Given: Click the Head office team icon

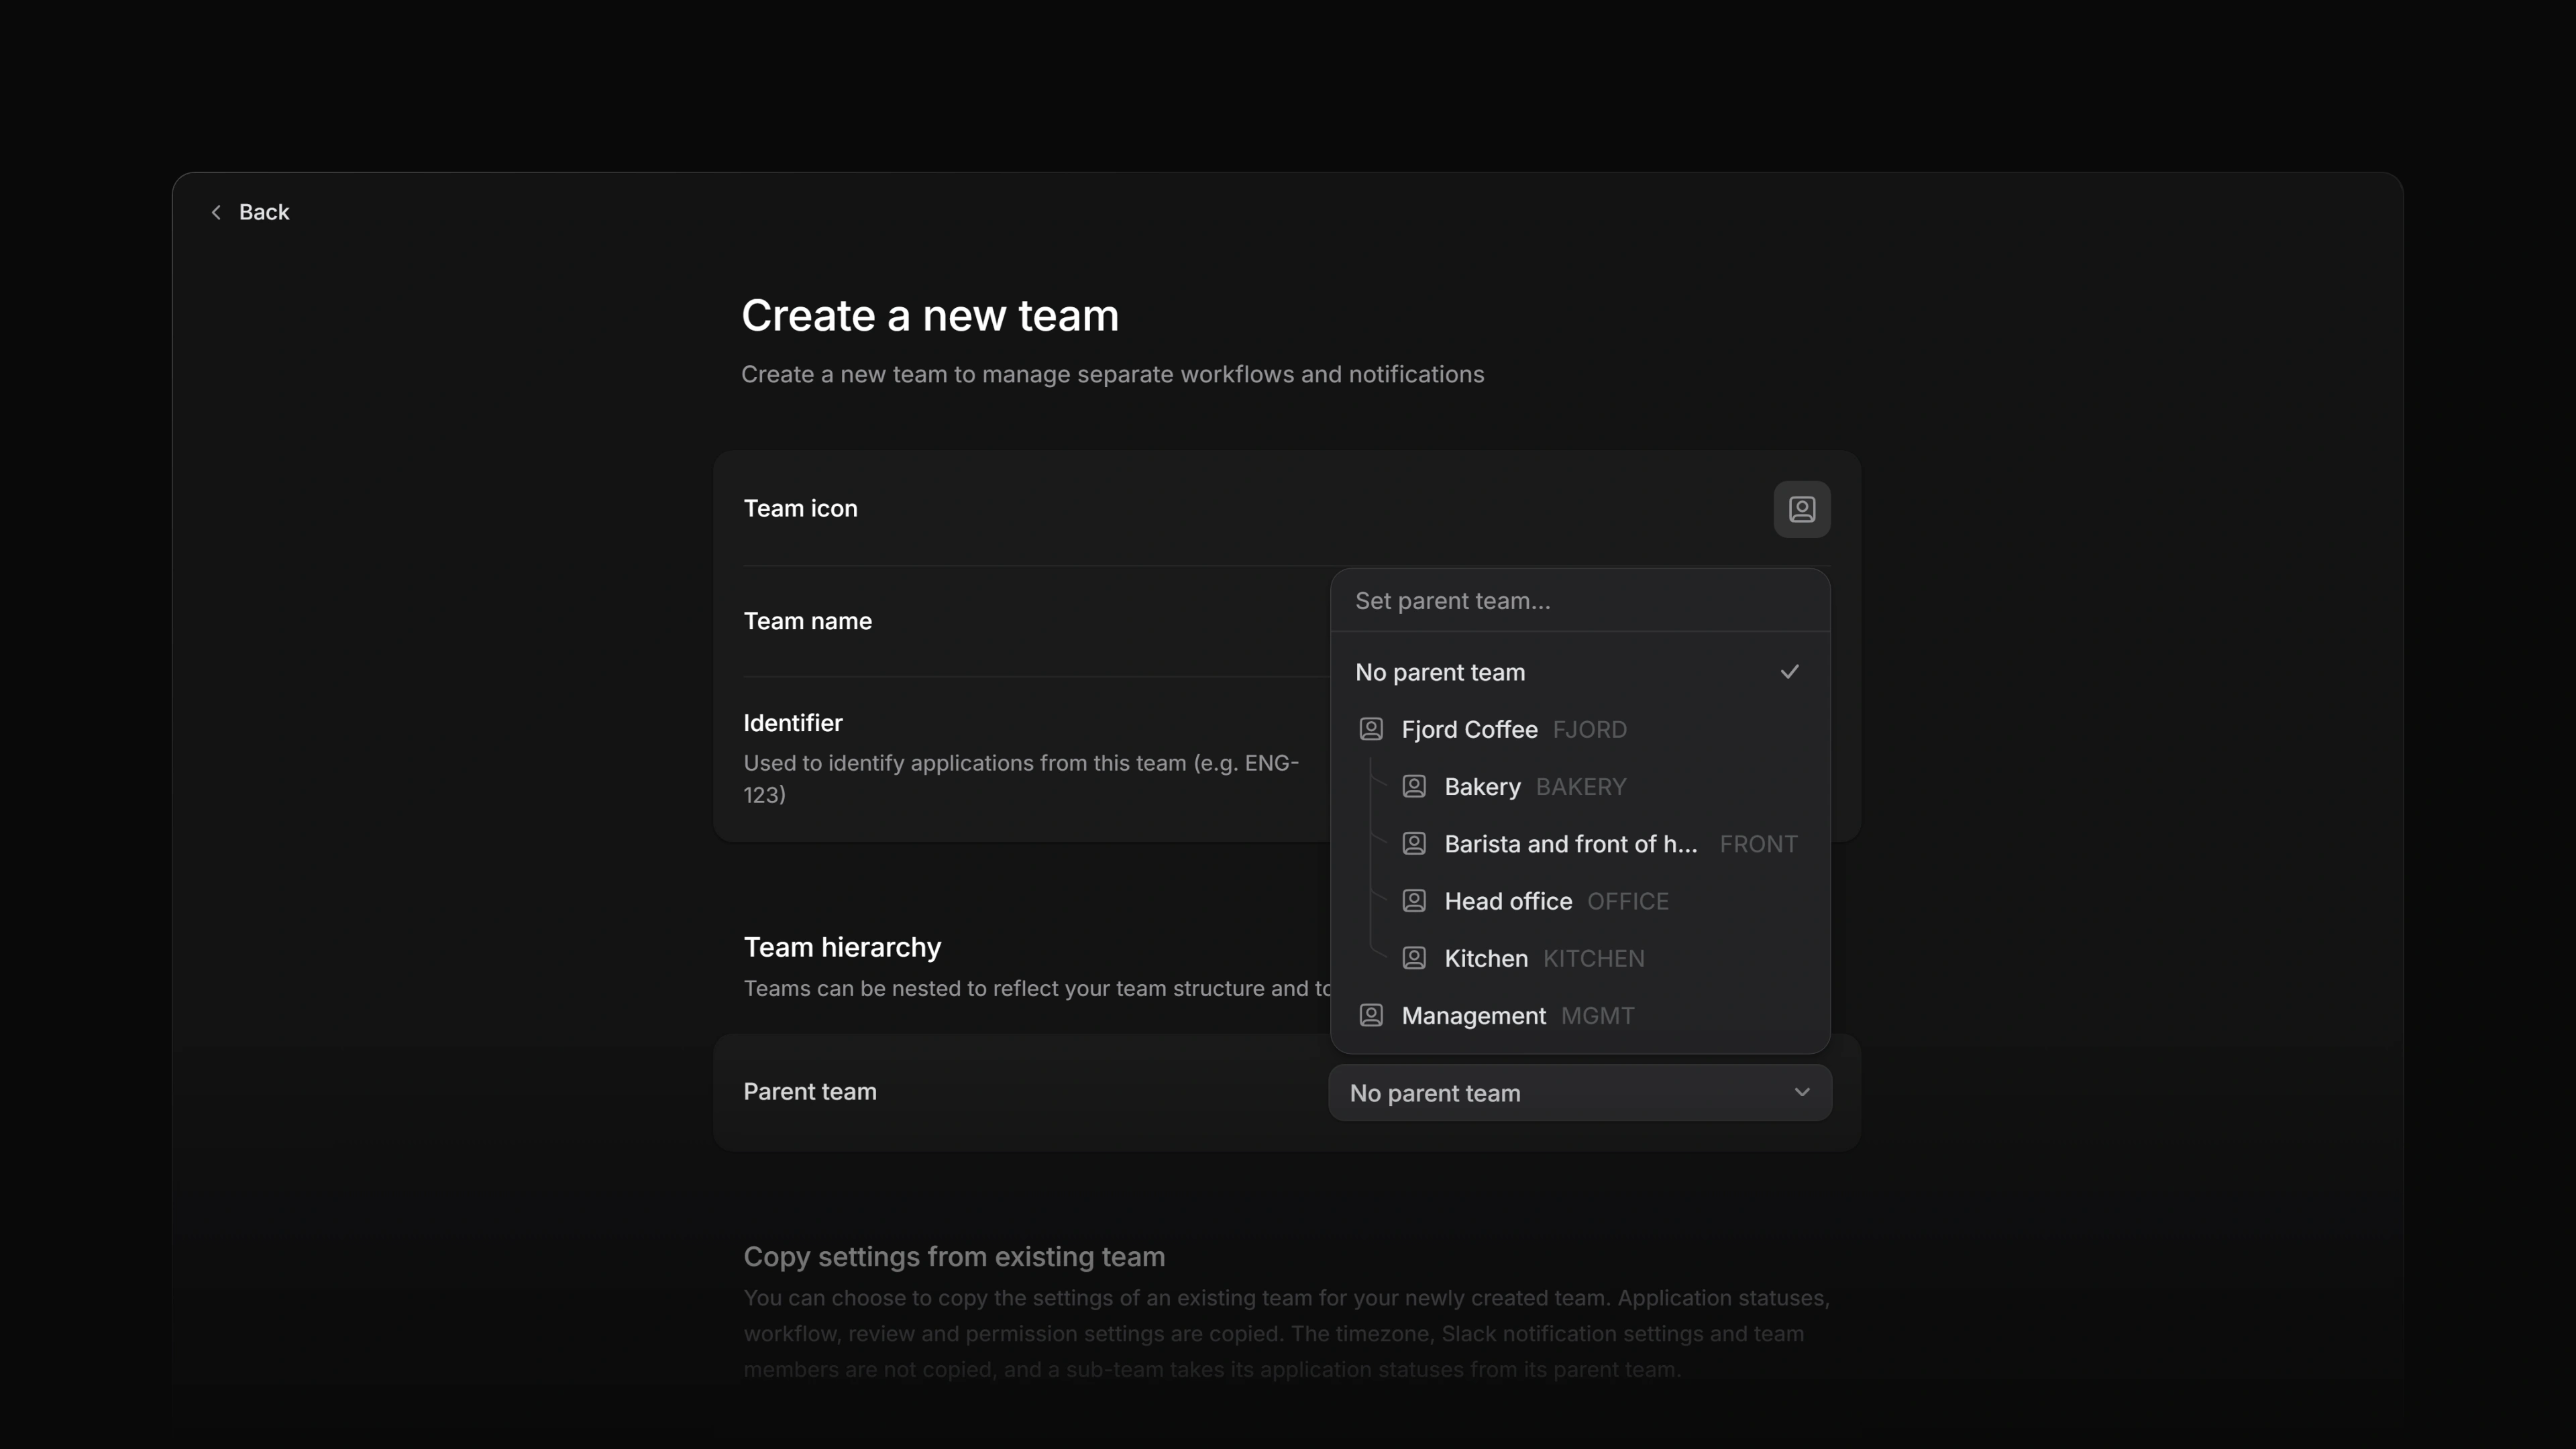Looking at the screenshot, I should 1414,900.
